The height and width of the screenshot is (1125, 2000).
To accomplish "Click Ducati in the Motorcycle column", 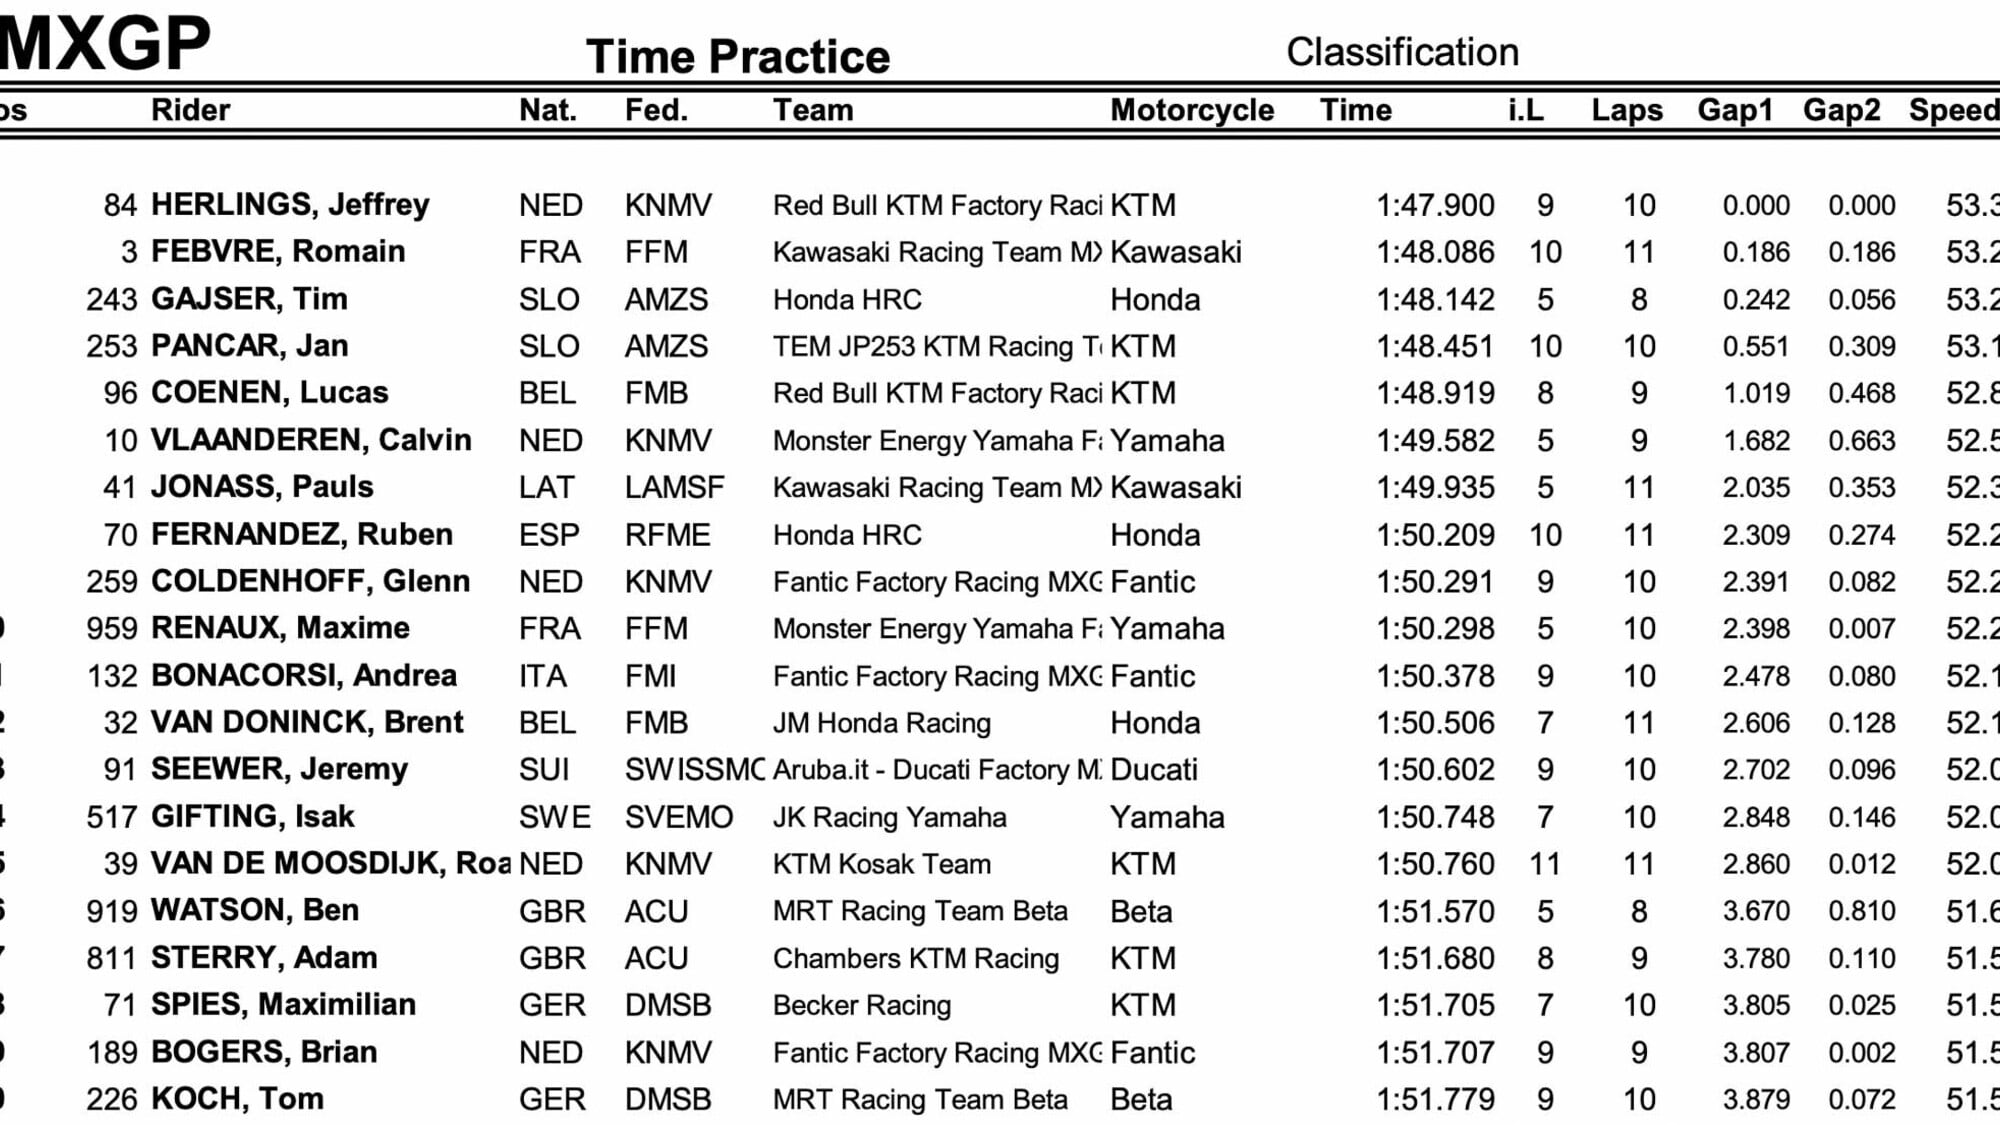I will [x=1154, y=770].
